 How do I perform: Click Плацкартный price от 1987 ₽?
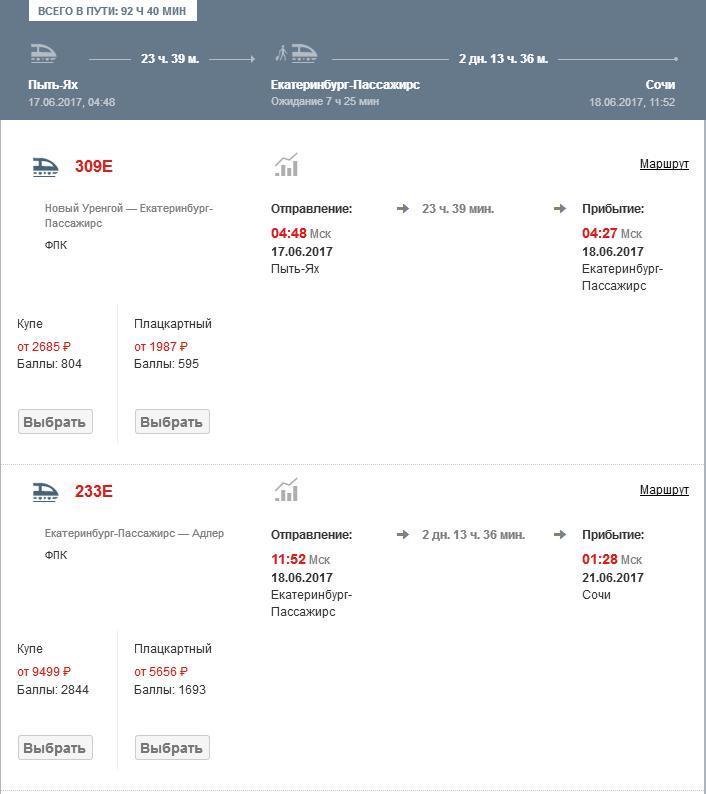tap(161, 347)
